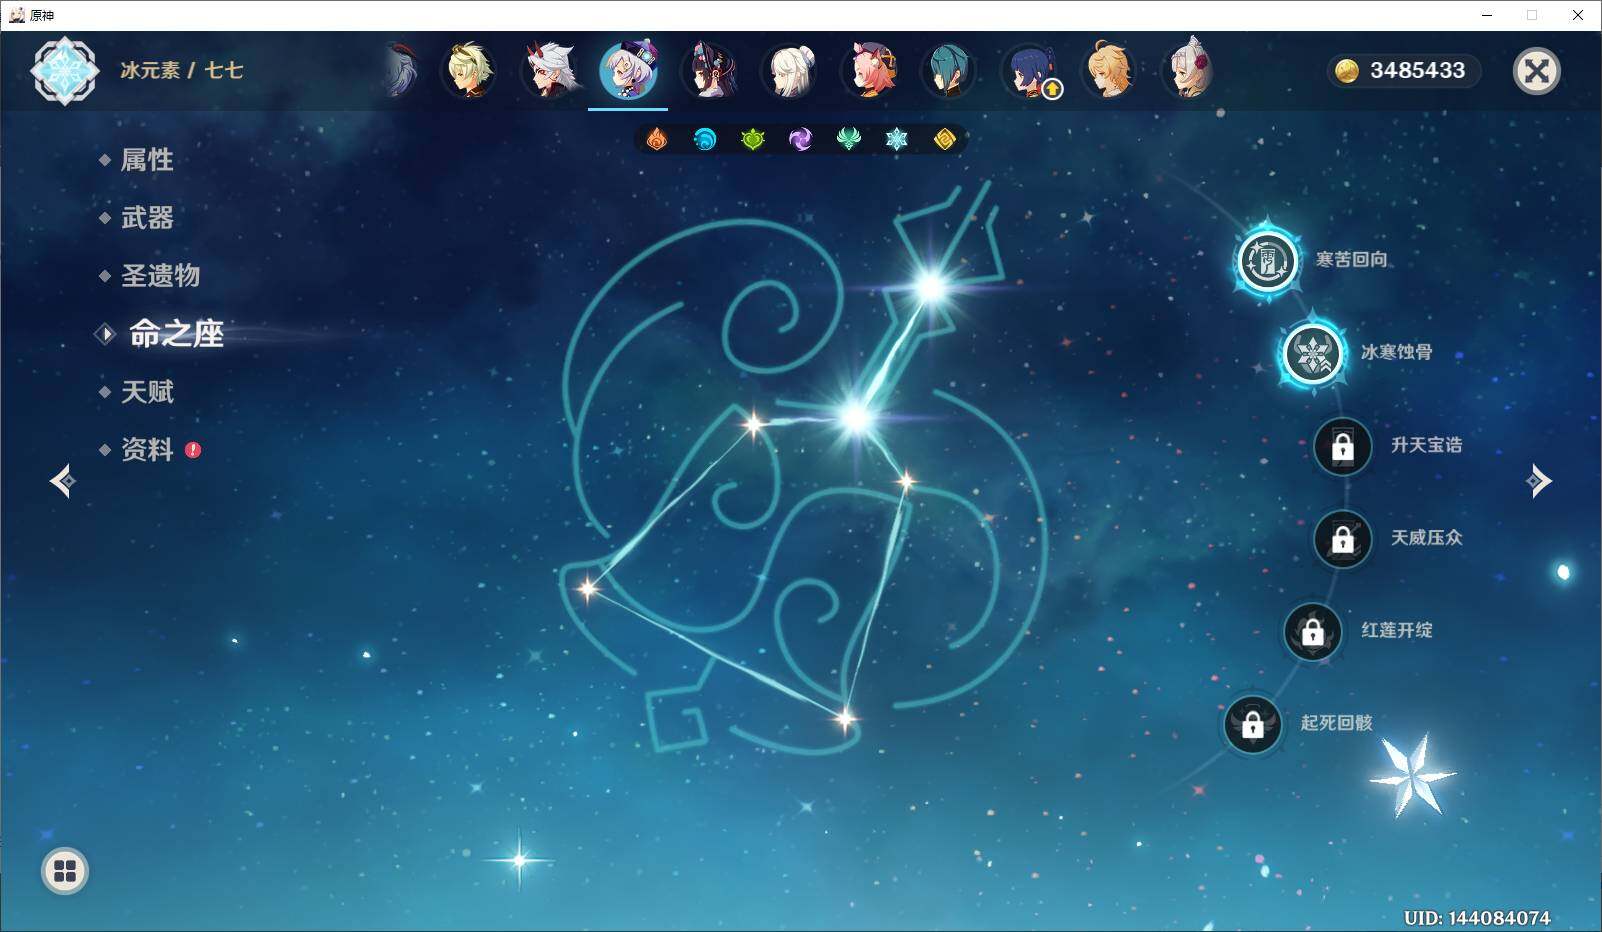Select Xiao's teal-haired avatar
Image resolution: width=1602 pixels, height=932 pixels.
click(x=949, y=71)
